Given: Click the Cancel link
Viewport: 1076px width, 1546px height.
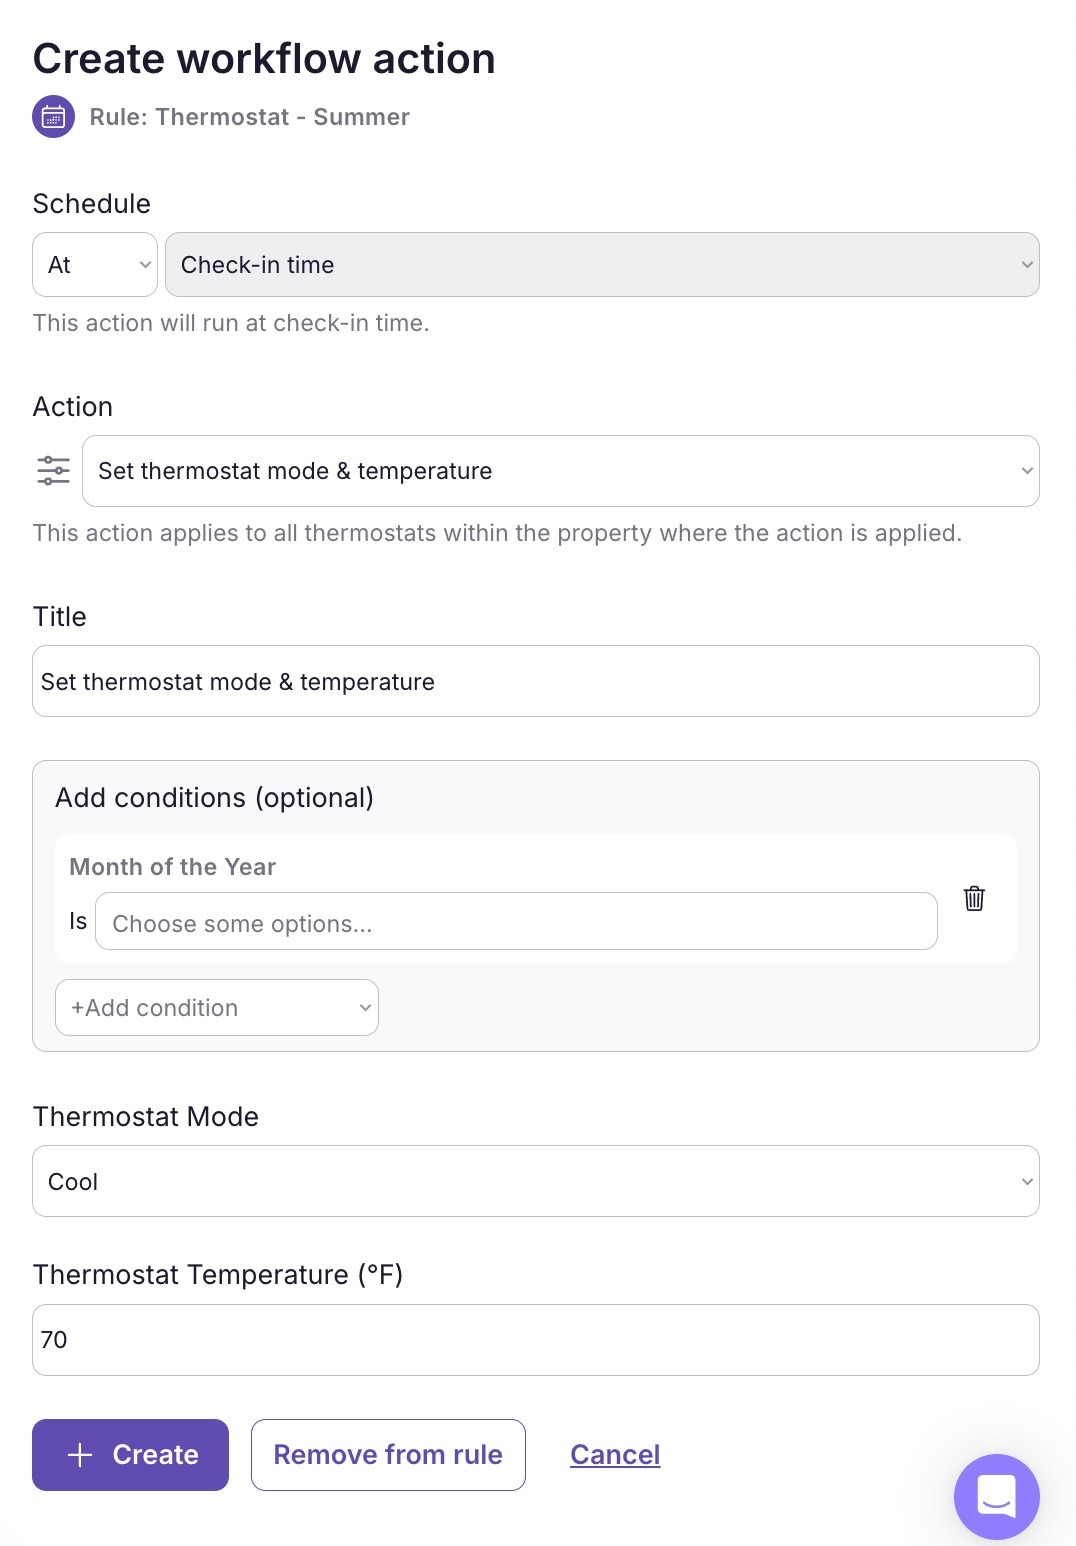Looking at the screenshot, I should [615, 1455].
